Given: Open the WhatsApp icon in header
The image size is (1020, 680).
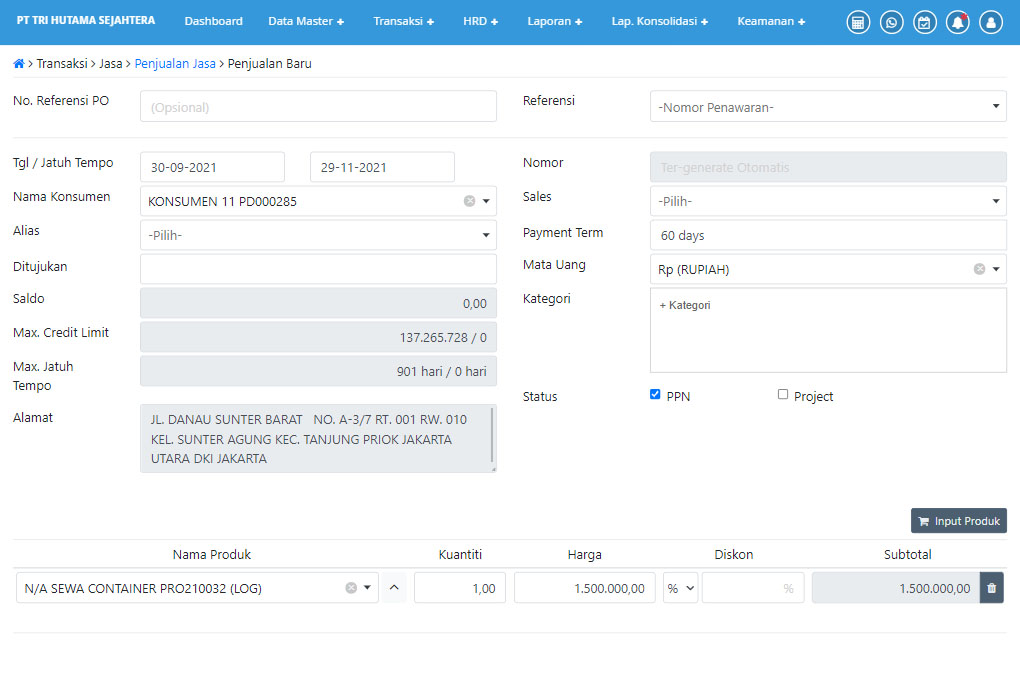Looking at the screenshot, I should tap(891, 22).
